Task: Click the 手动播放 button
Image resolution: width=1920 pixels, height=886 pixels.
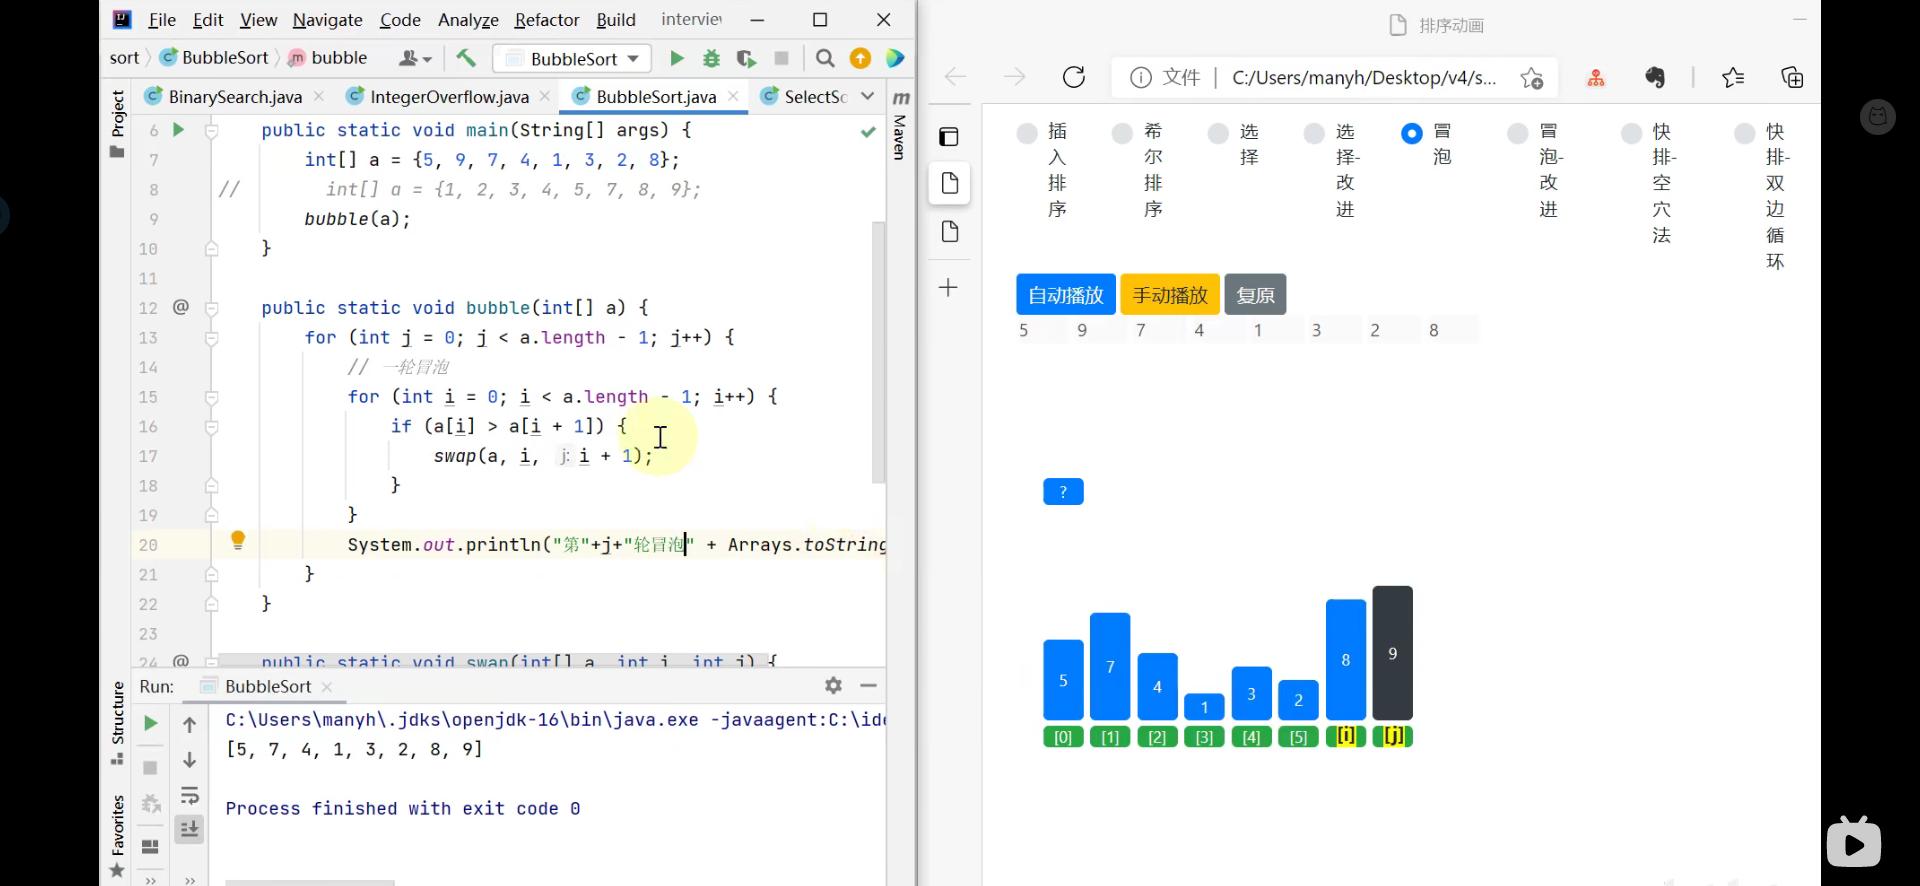Action: tap(1169, 295)
